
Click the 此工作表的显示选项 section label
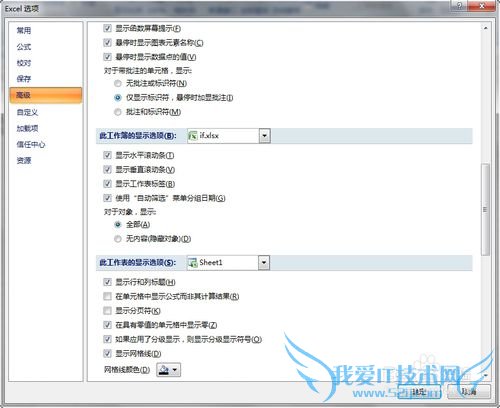pos(137,263)
